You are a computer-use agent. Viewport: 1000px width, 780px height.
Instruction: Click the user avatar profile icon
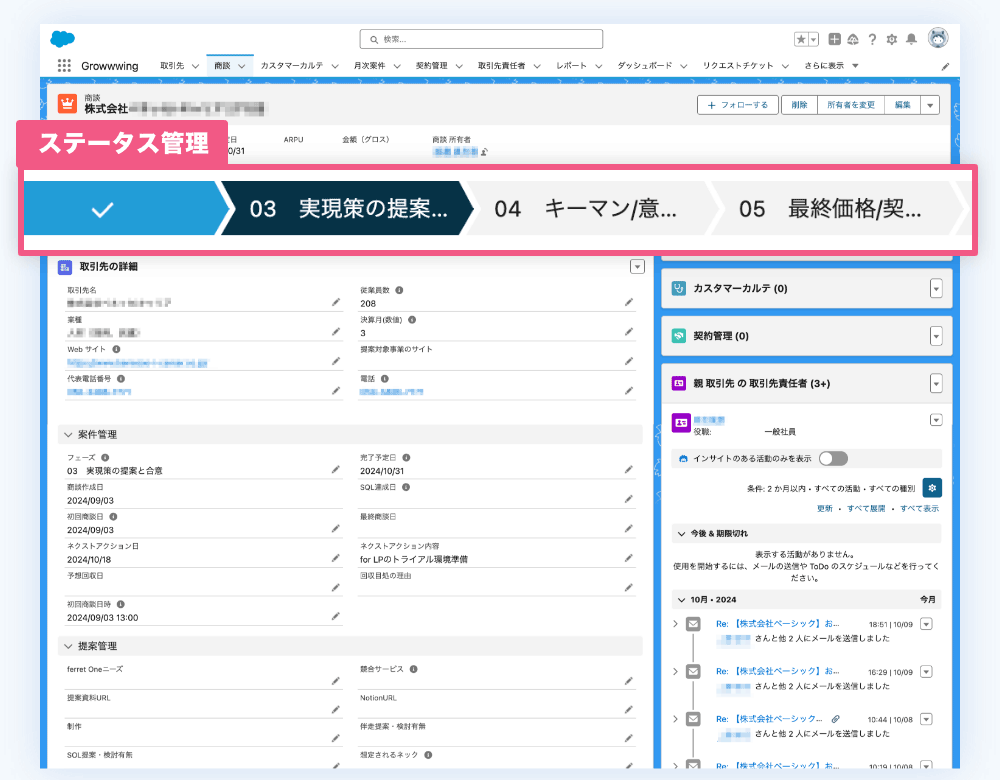point(938,38)
